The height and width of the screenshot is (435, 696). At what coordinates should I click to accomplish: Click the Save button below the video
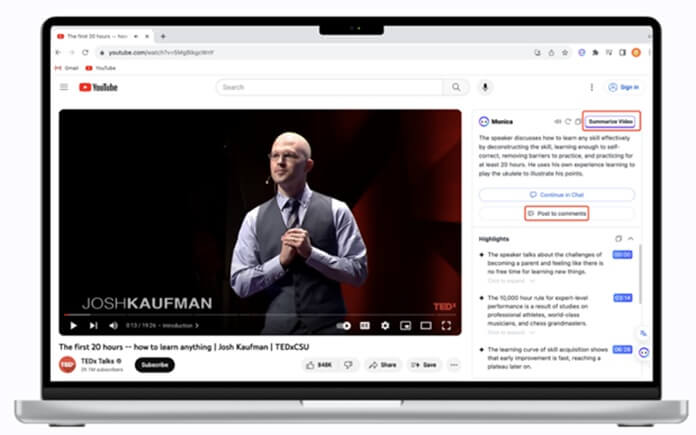424,365
